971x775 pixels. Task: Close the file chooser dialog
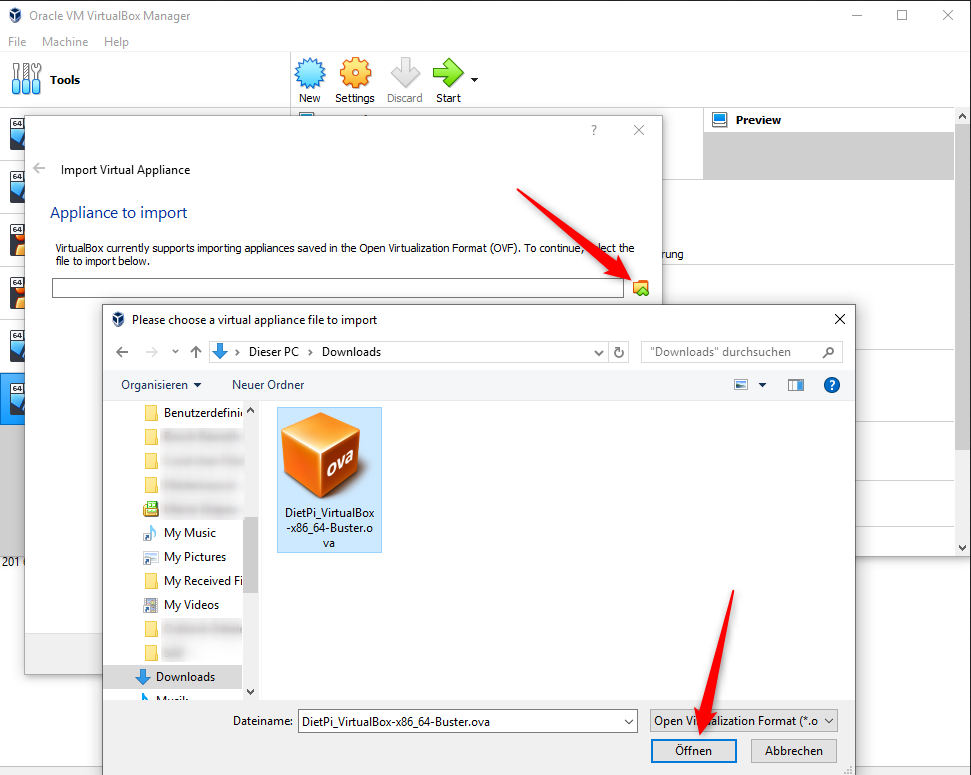click(x=840, y=319)
